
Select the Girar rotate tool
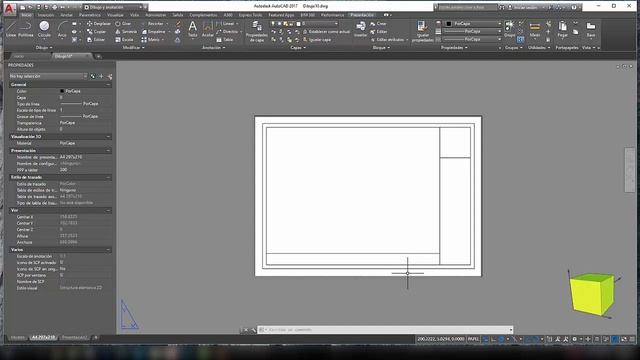click(x=123, y=24)
